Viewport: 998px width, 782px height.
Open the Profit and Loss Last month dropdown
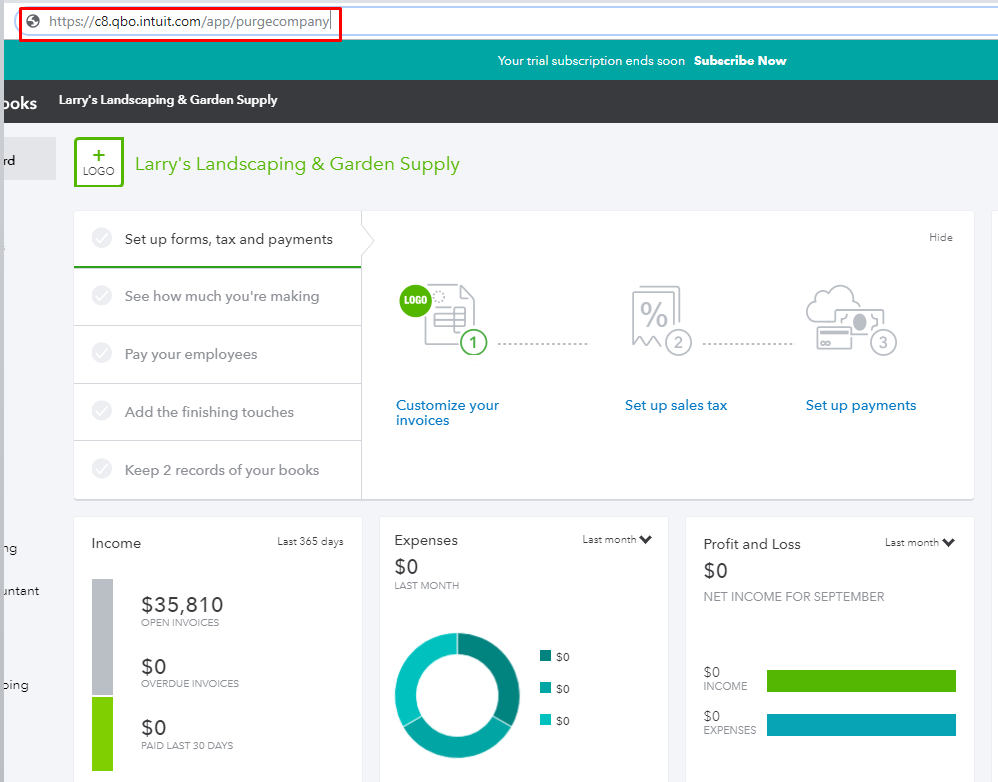click(920, 543)
